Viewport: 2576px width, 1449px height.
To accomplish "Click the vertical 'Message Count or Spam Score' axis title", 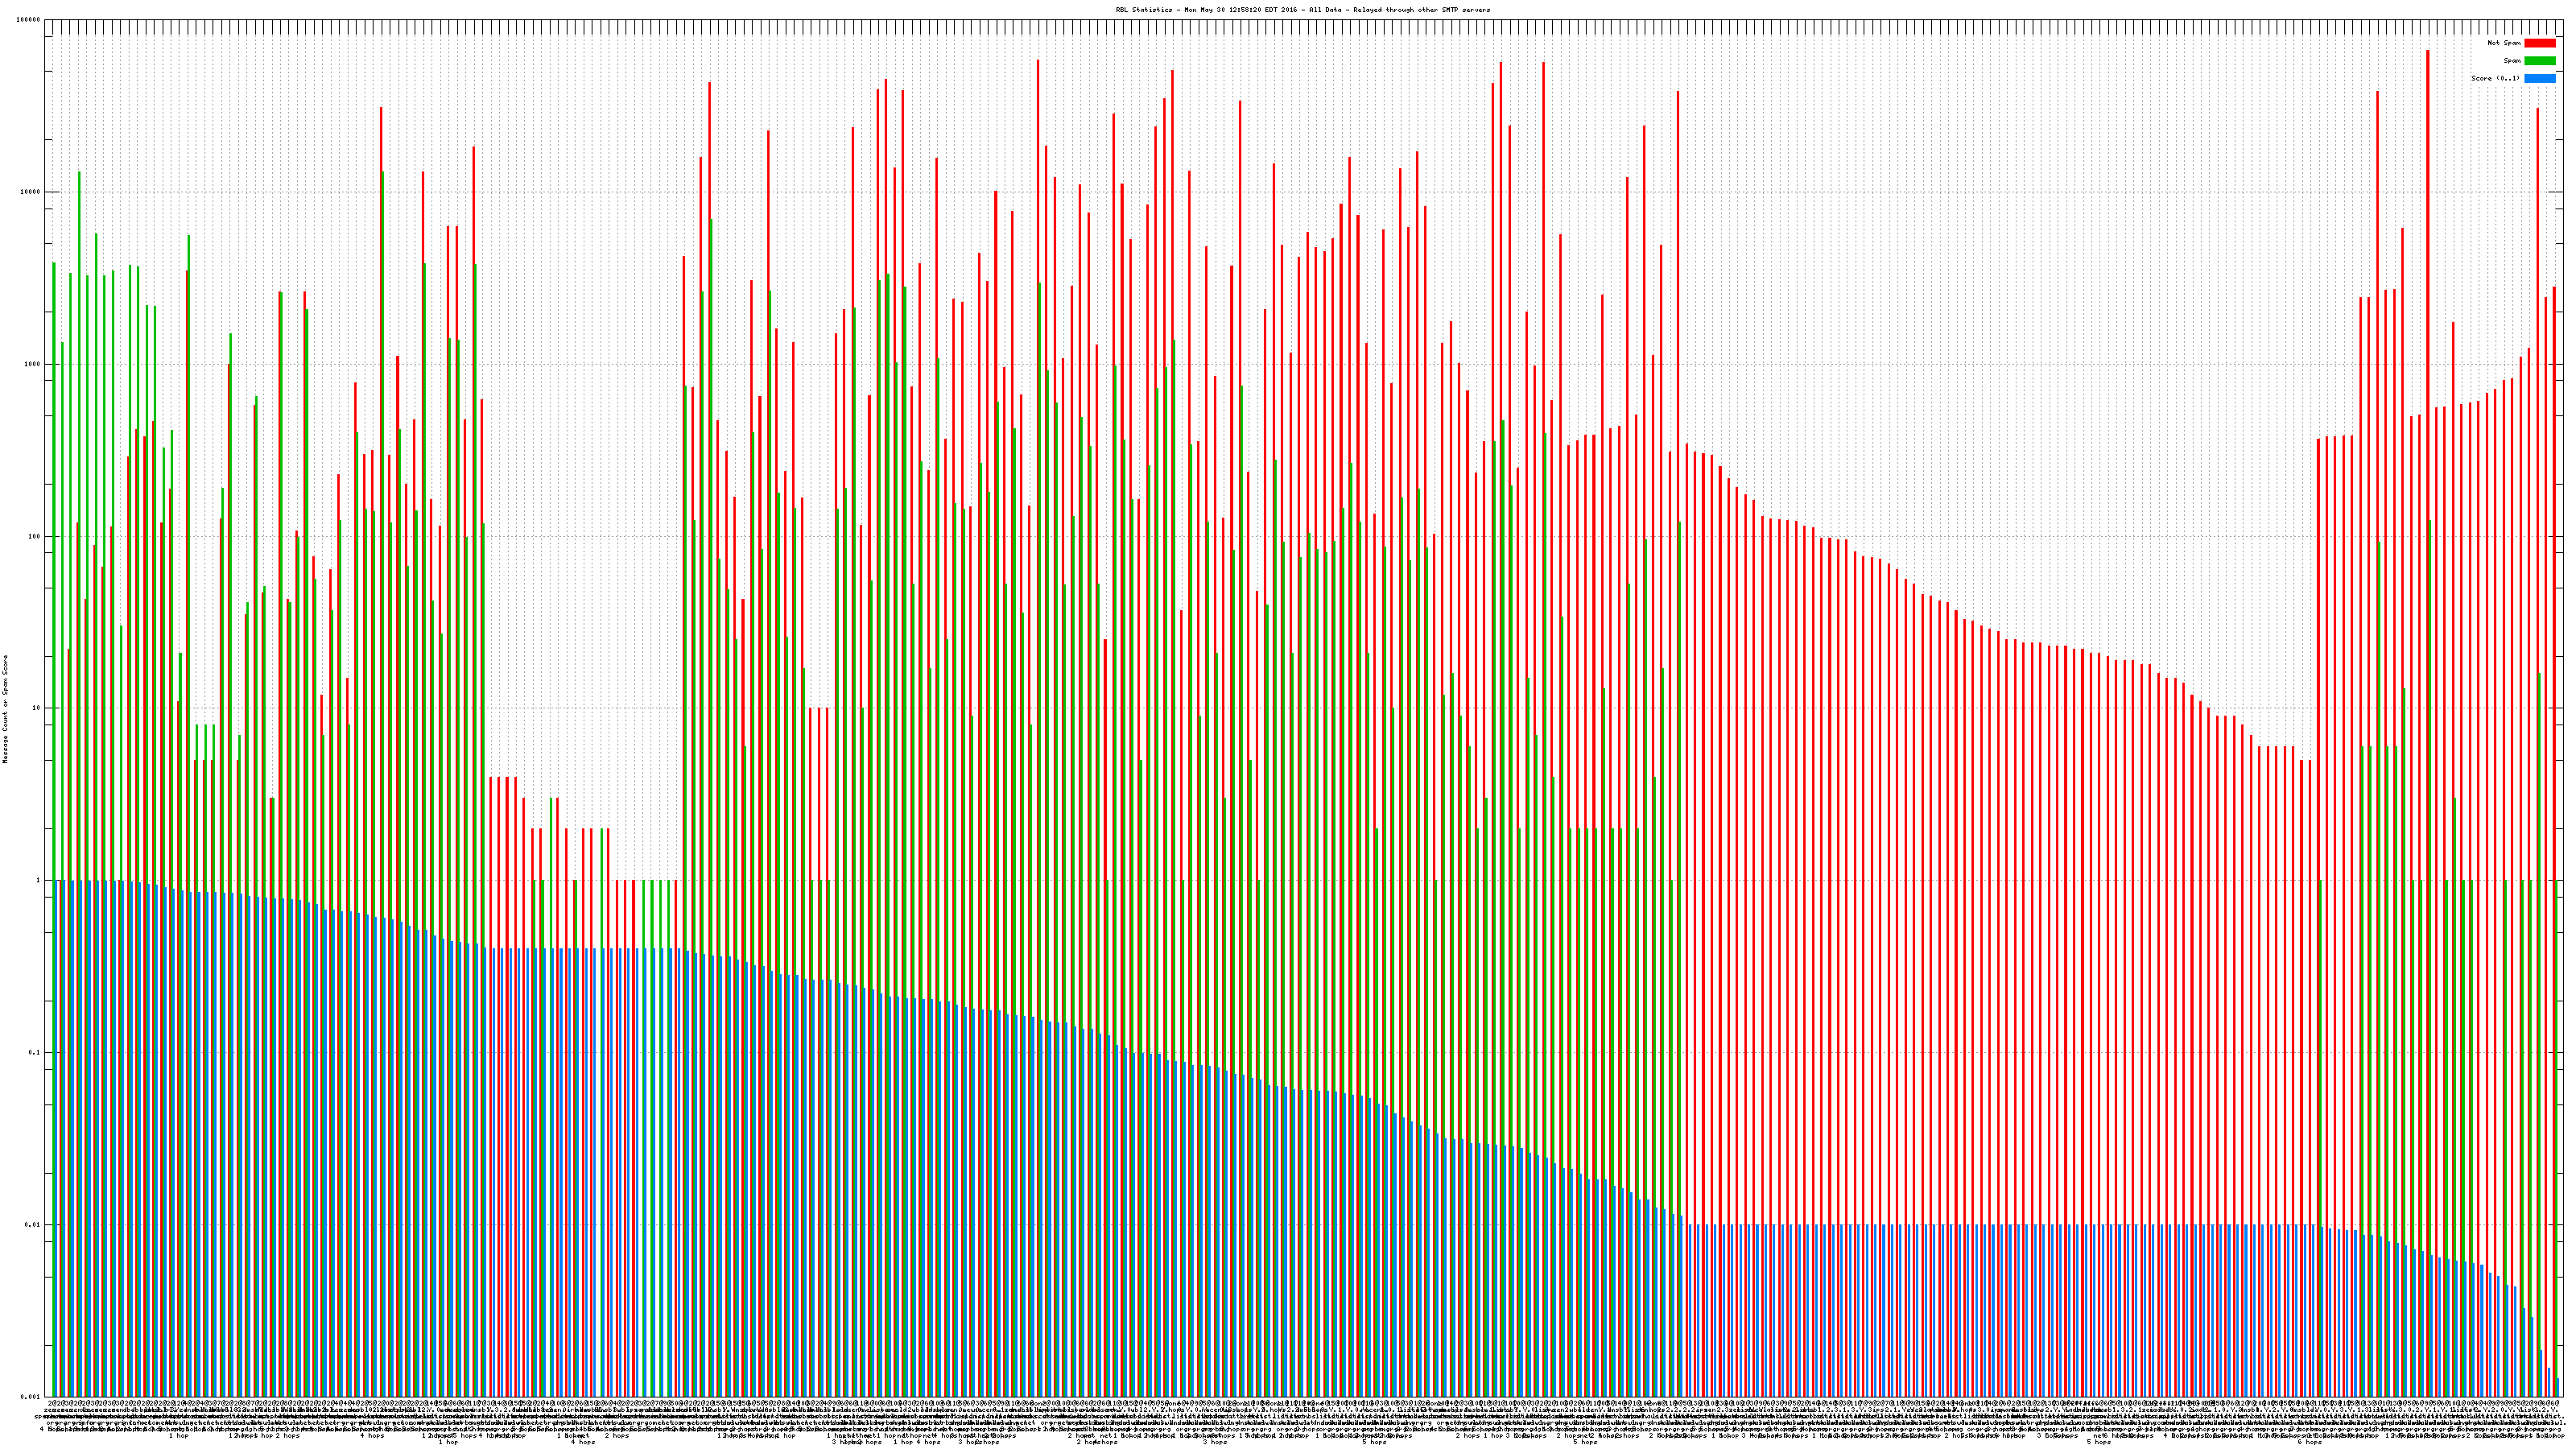I will [5, 709].
